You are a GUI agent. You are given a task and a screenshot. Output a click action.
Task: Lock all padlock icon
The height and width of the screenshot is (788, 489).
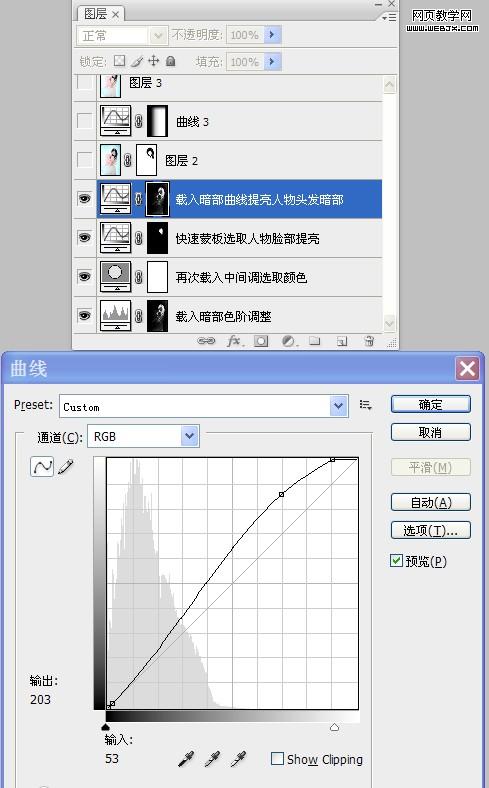(x=171, y=61)
